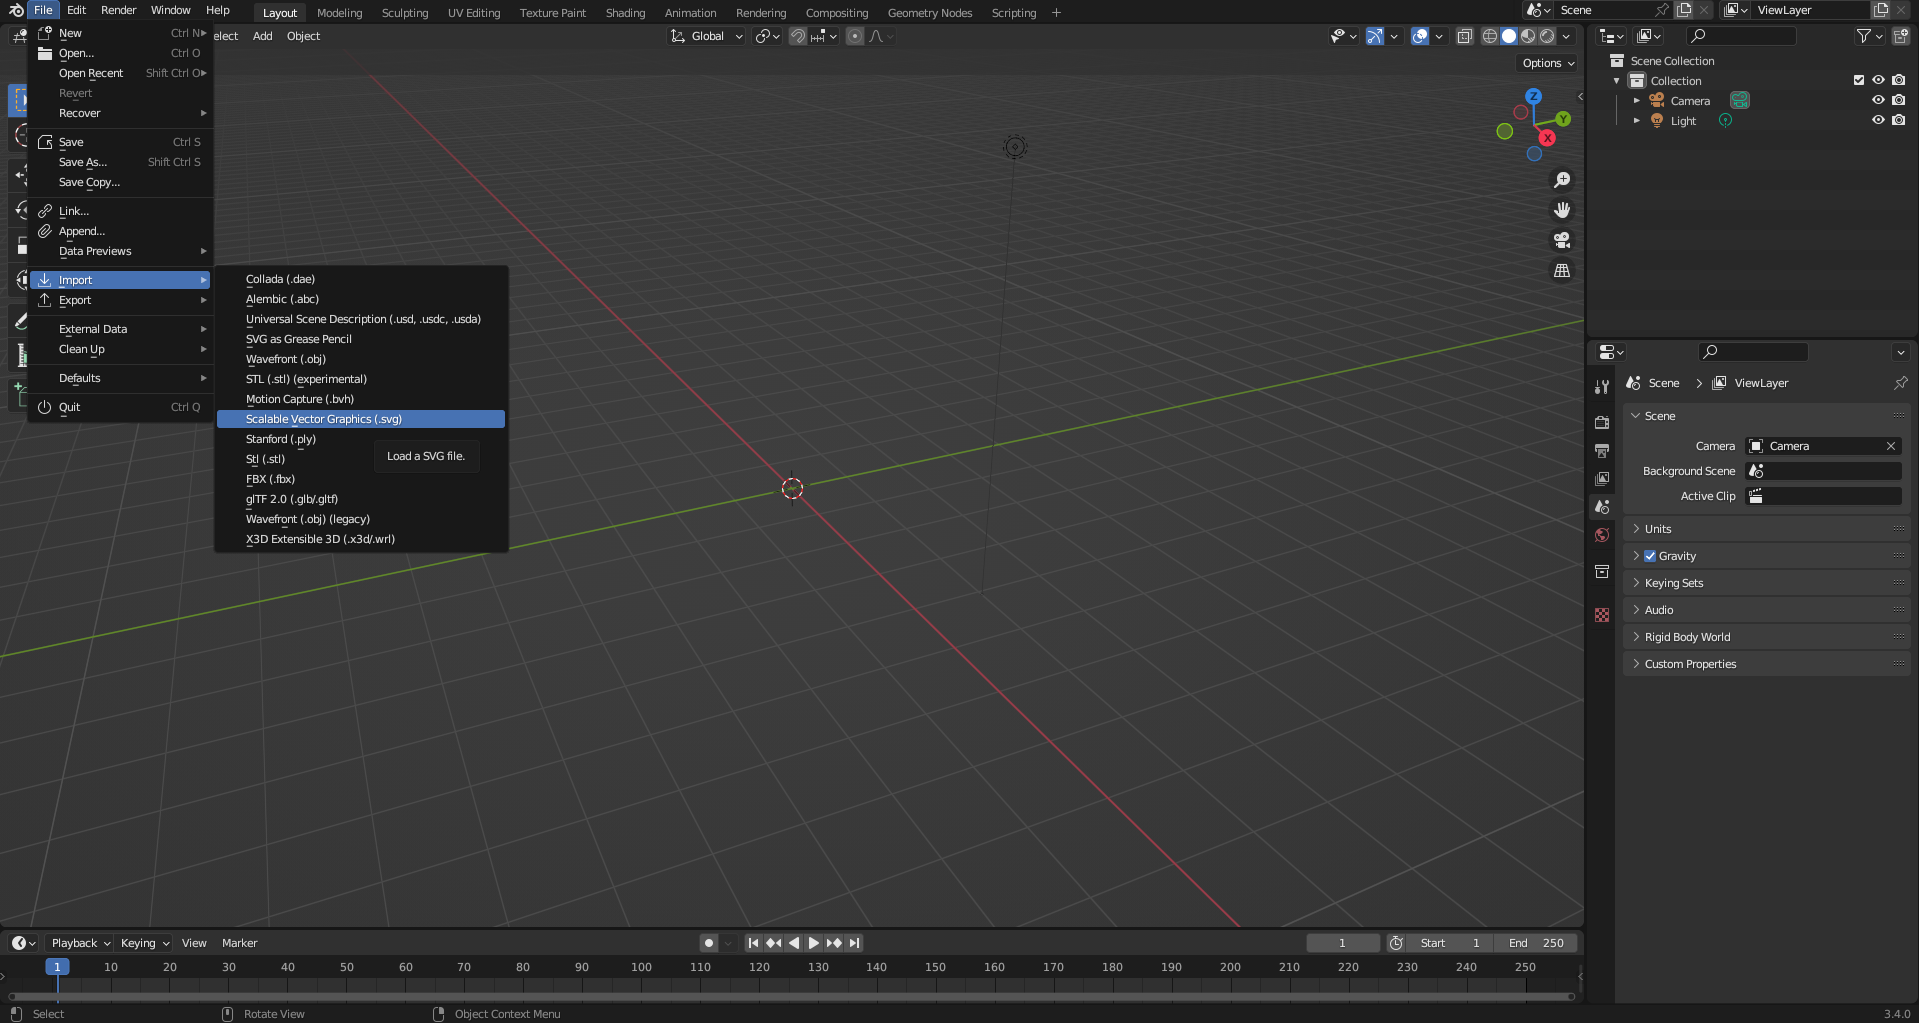Screen dimensions: 1919x1023
Task: Toggle viewport gizmos display button
Action: tap(1375, 36)
